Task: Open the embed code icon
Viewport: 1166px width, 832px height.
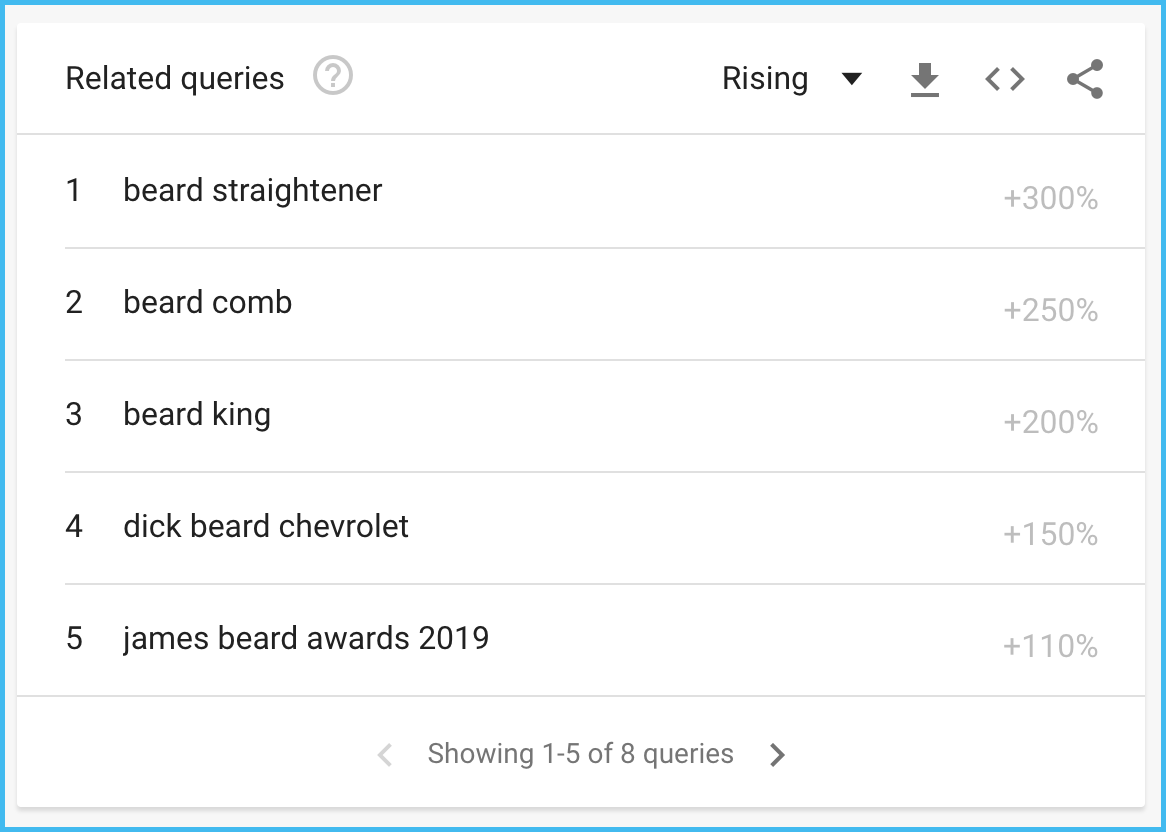Action: tap(1004, 79)
